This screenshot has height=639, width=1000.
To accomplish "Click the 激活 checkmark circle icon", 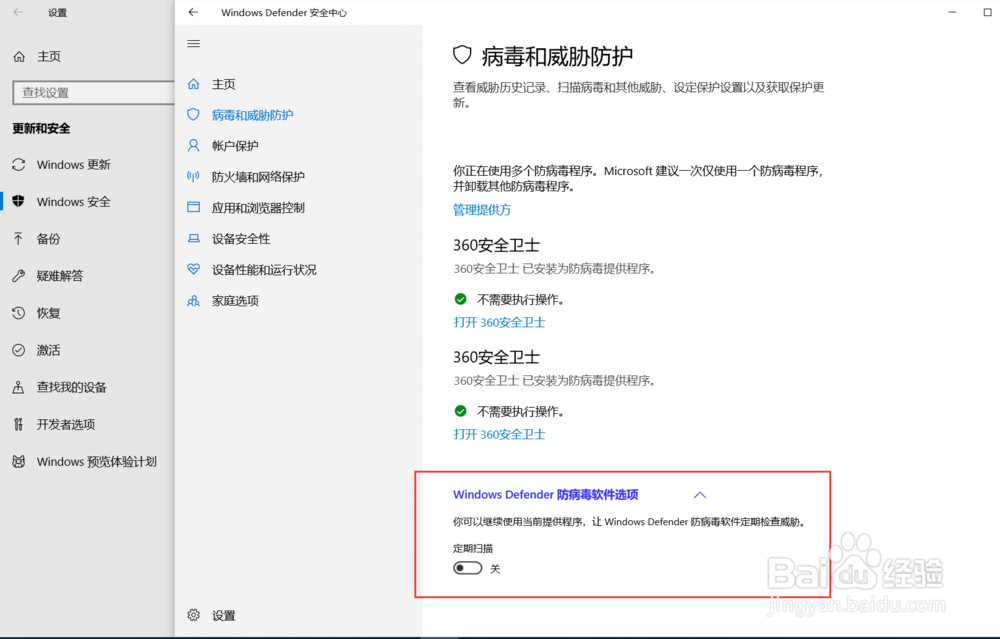I will coord(18,350).
